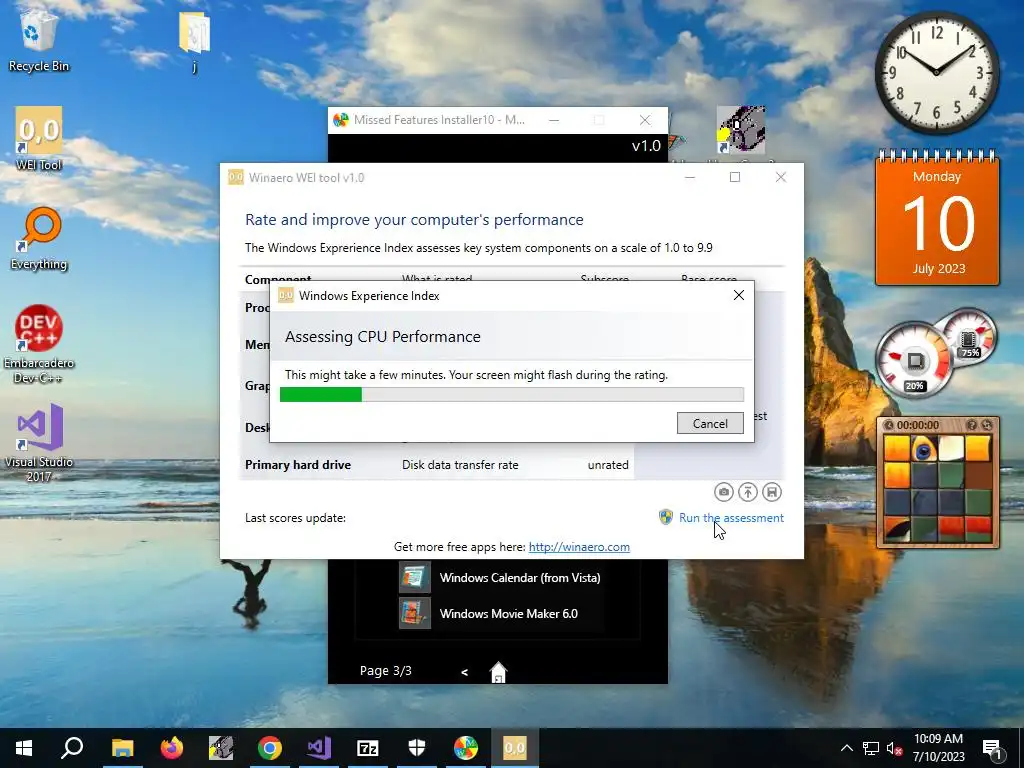
Task: Switch to Missed Features Installer taskbar button
Action: [466, 748]
